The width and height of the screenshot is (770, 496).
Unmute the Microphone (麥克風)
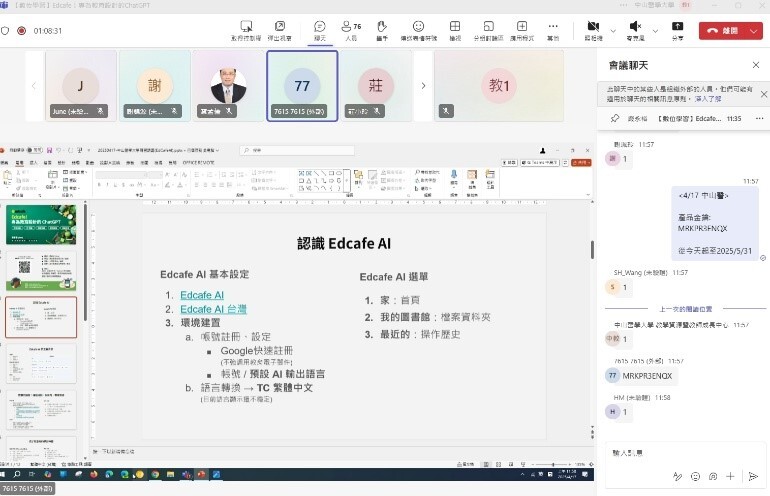pos(635,30)
